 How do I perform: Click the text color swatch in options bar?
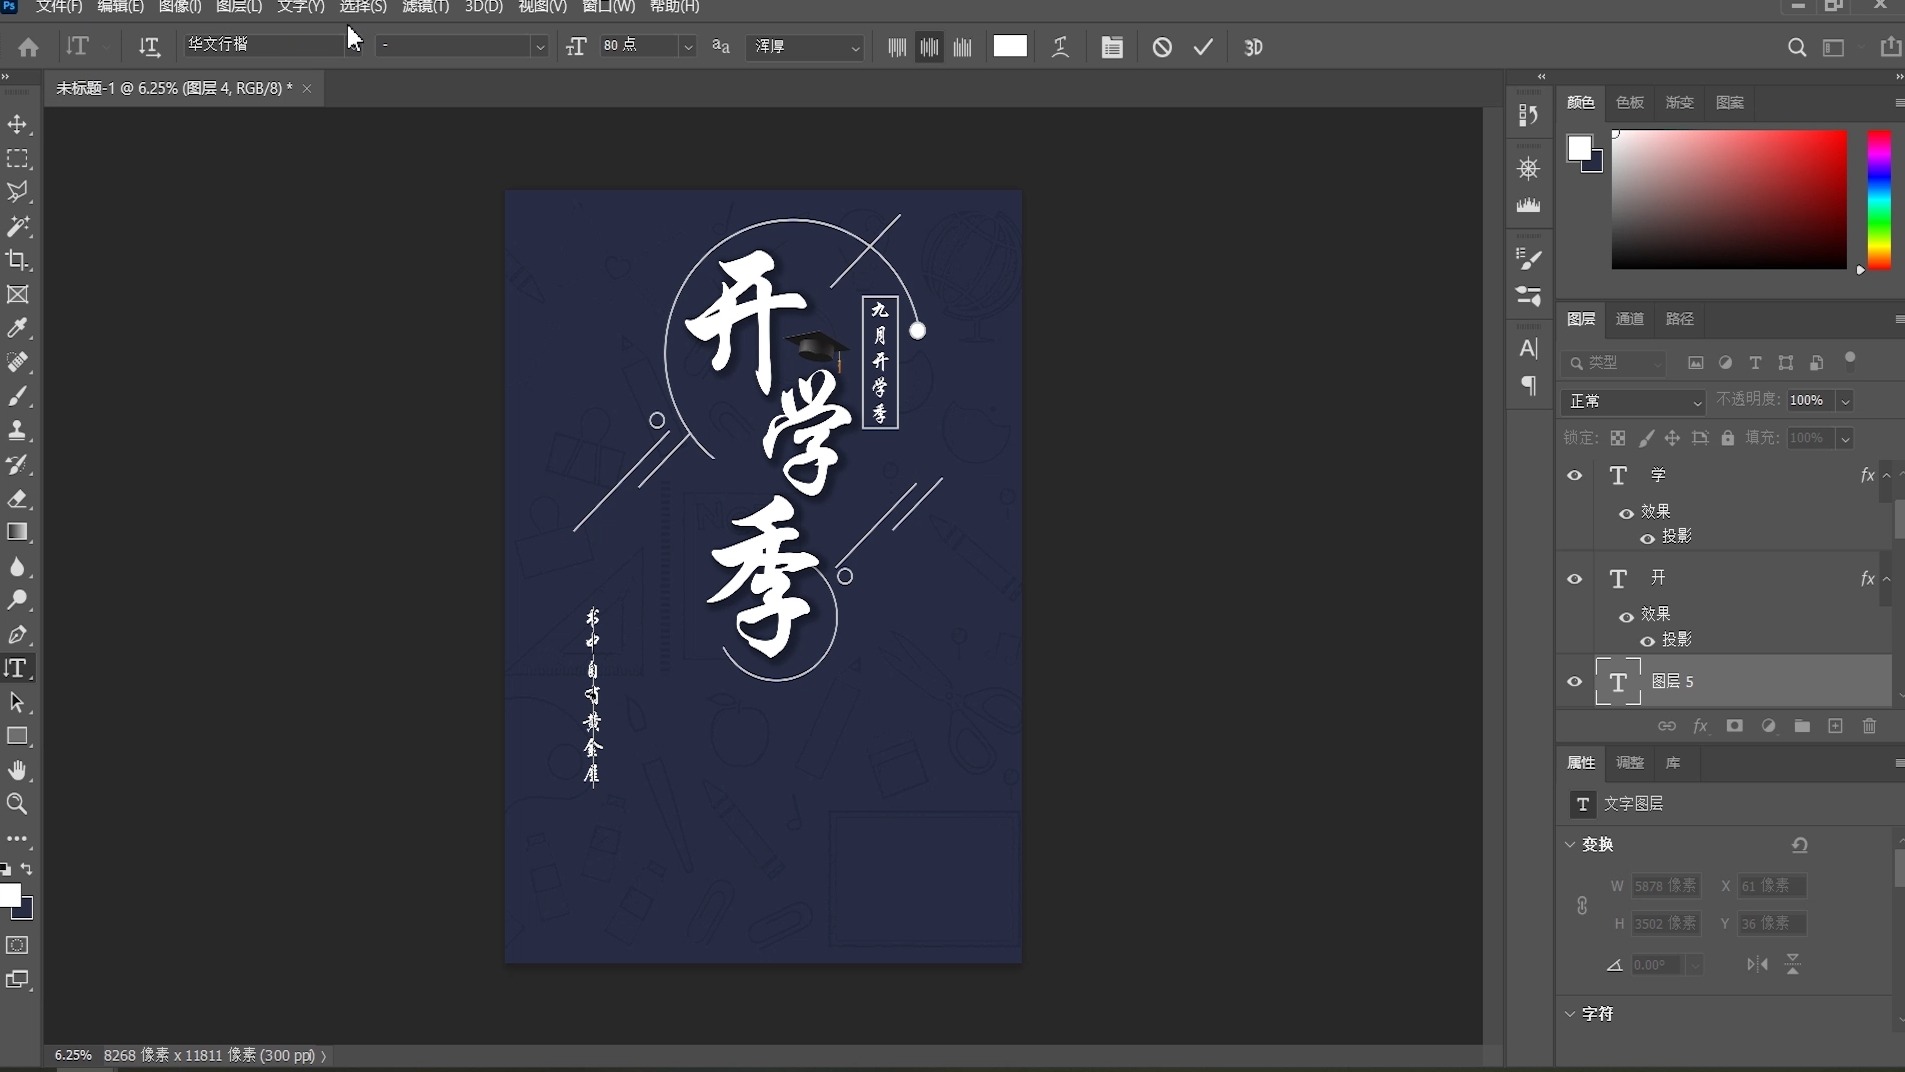1010,46
